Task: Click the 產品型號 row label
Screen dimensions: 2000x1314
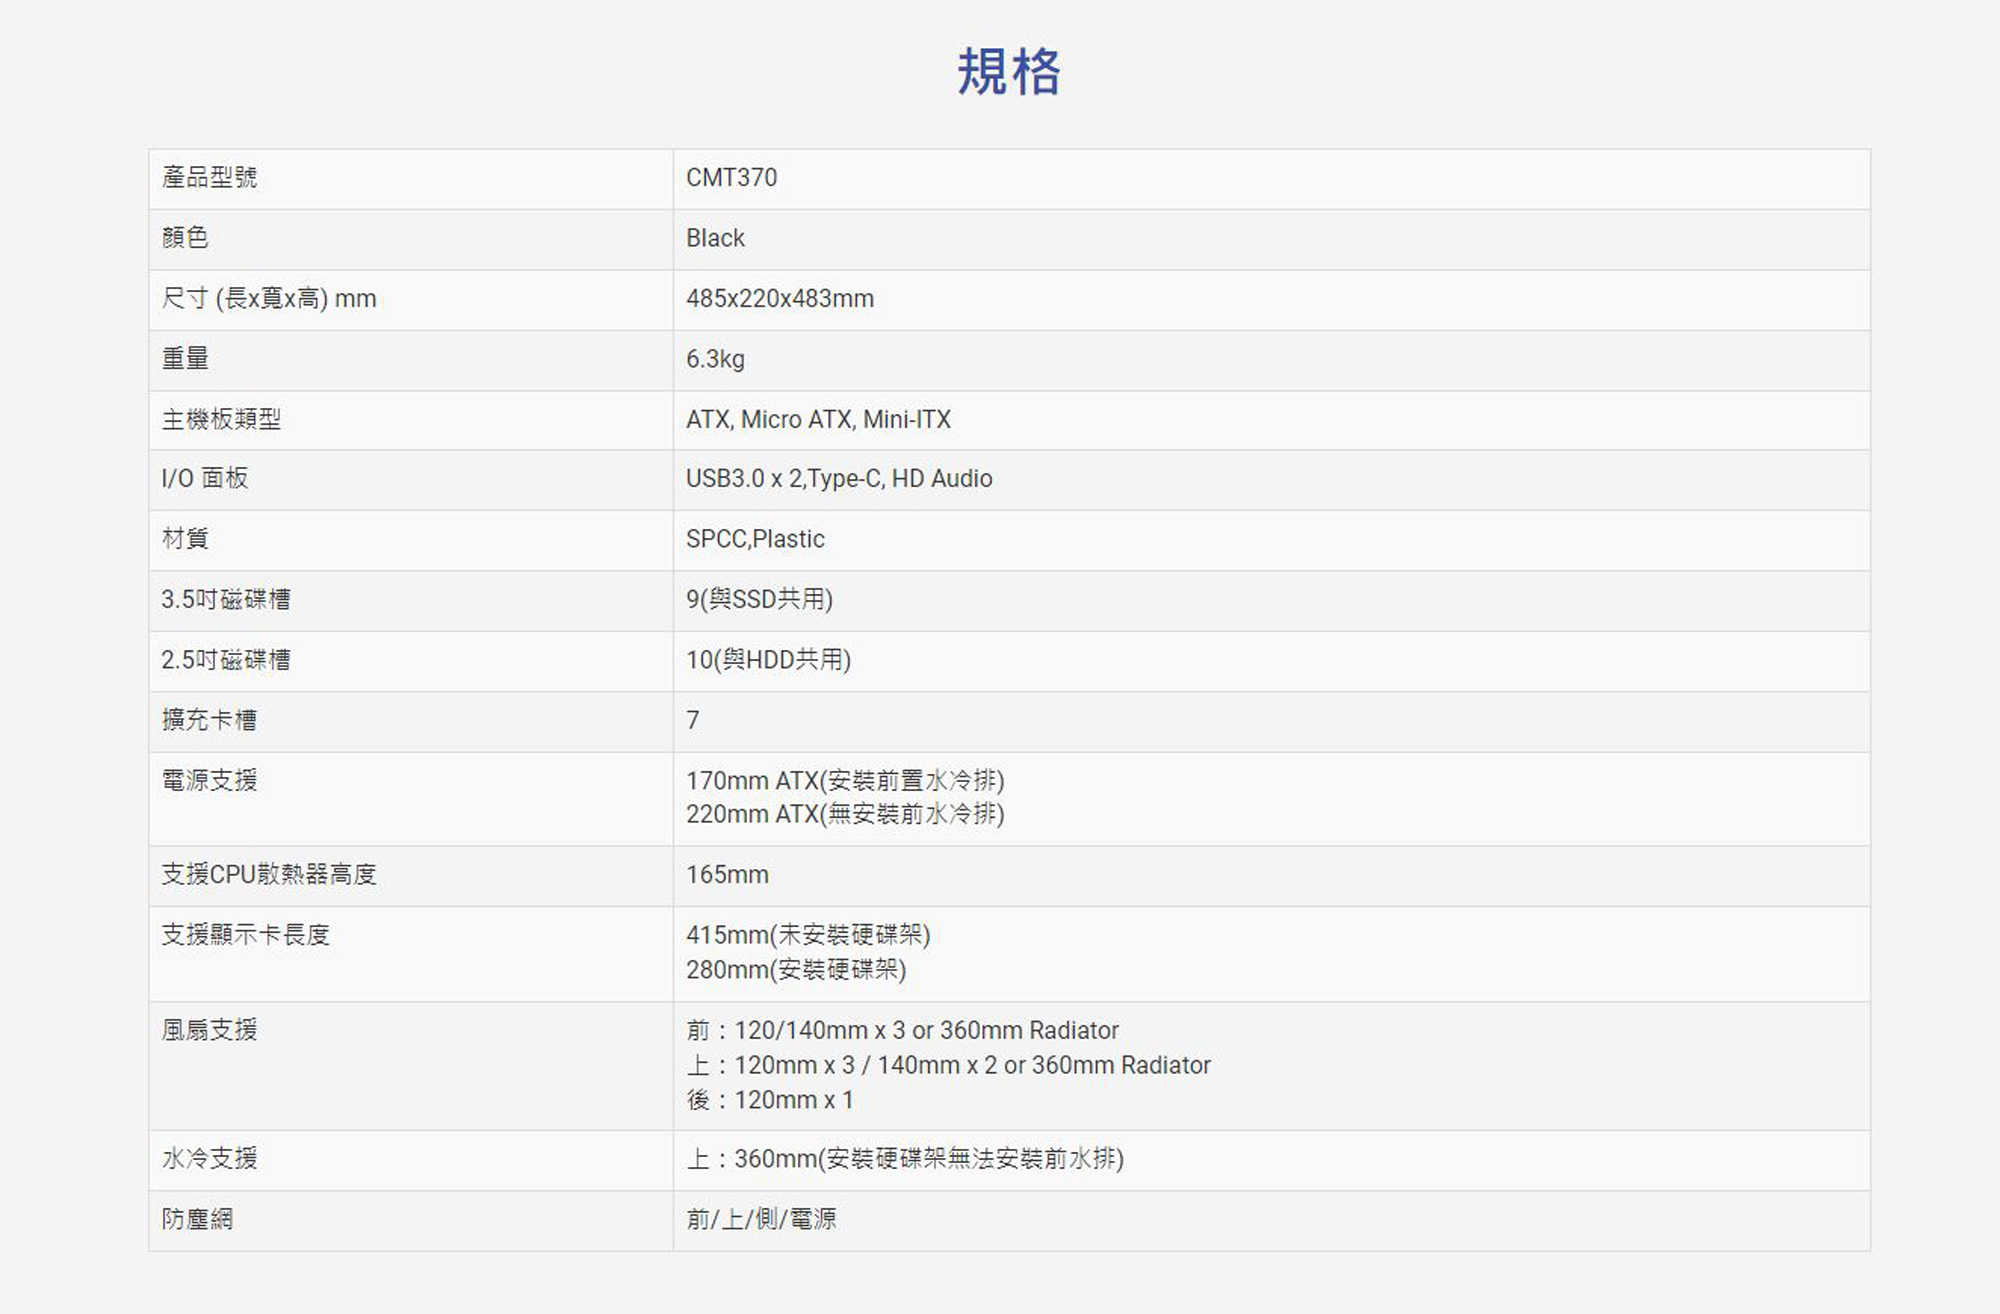Action: 209,178
